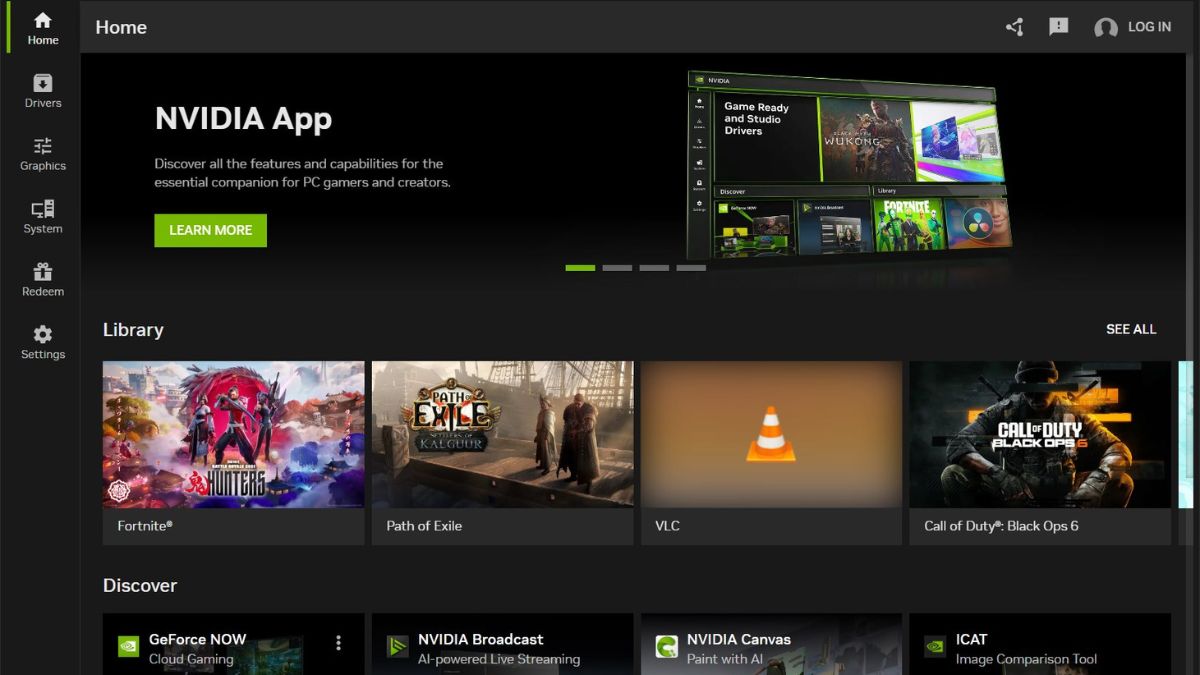Open the Drivers sidebar icon

pos(42,83)
